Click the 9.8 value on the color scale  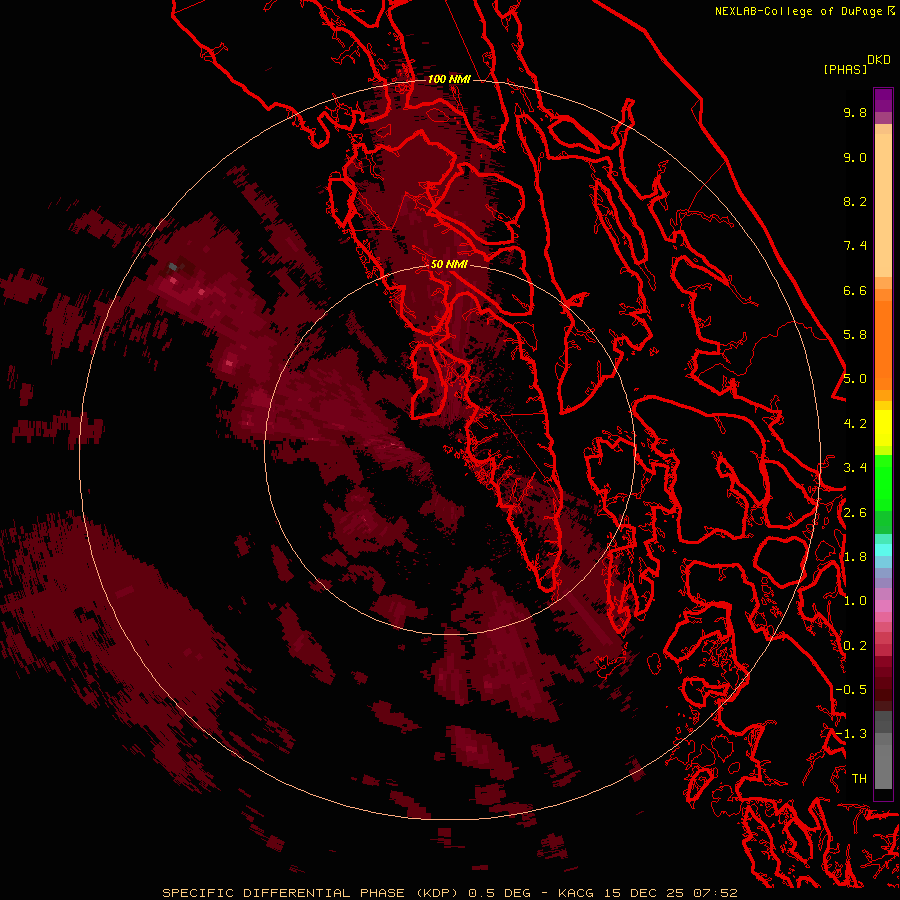tap(855, 112)
